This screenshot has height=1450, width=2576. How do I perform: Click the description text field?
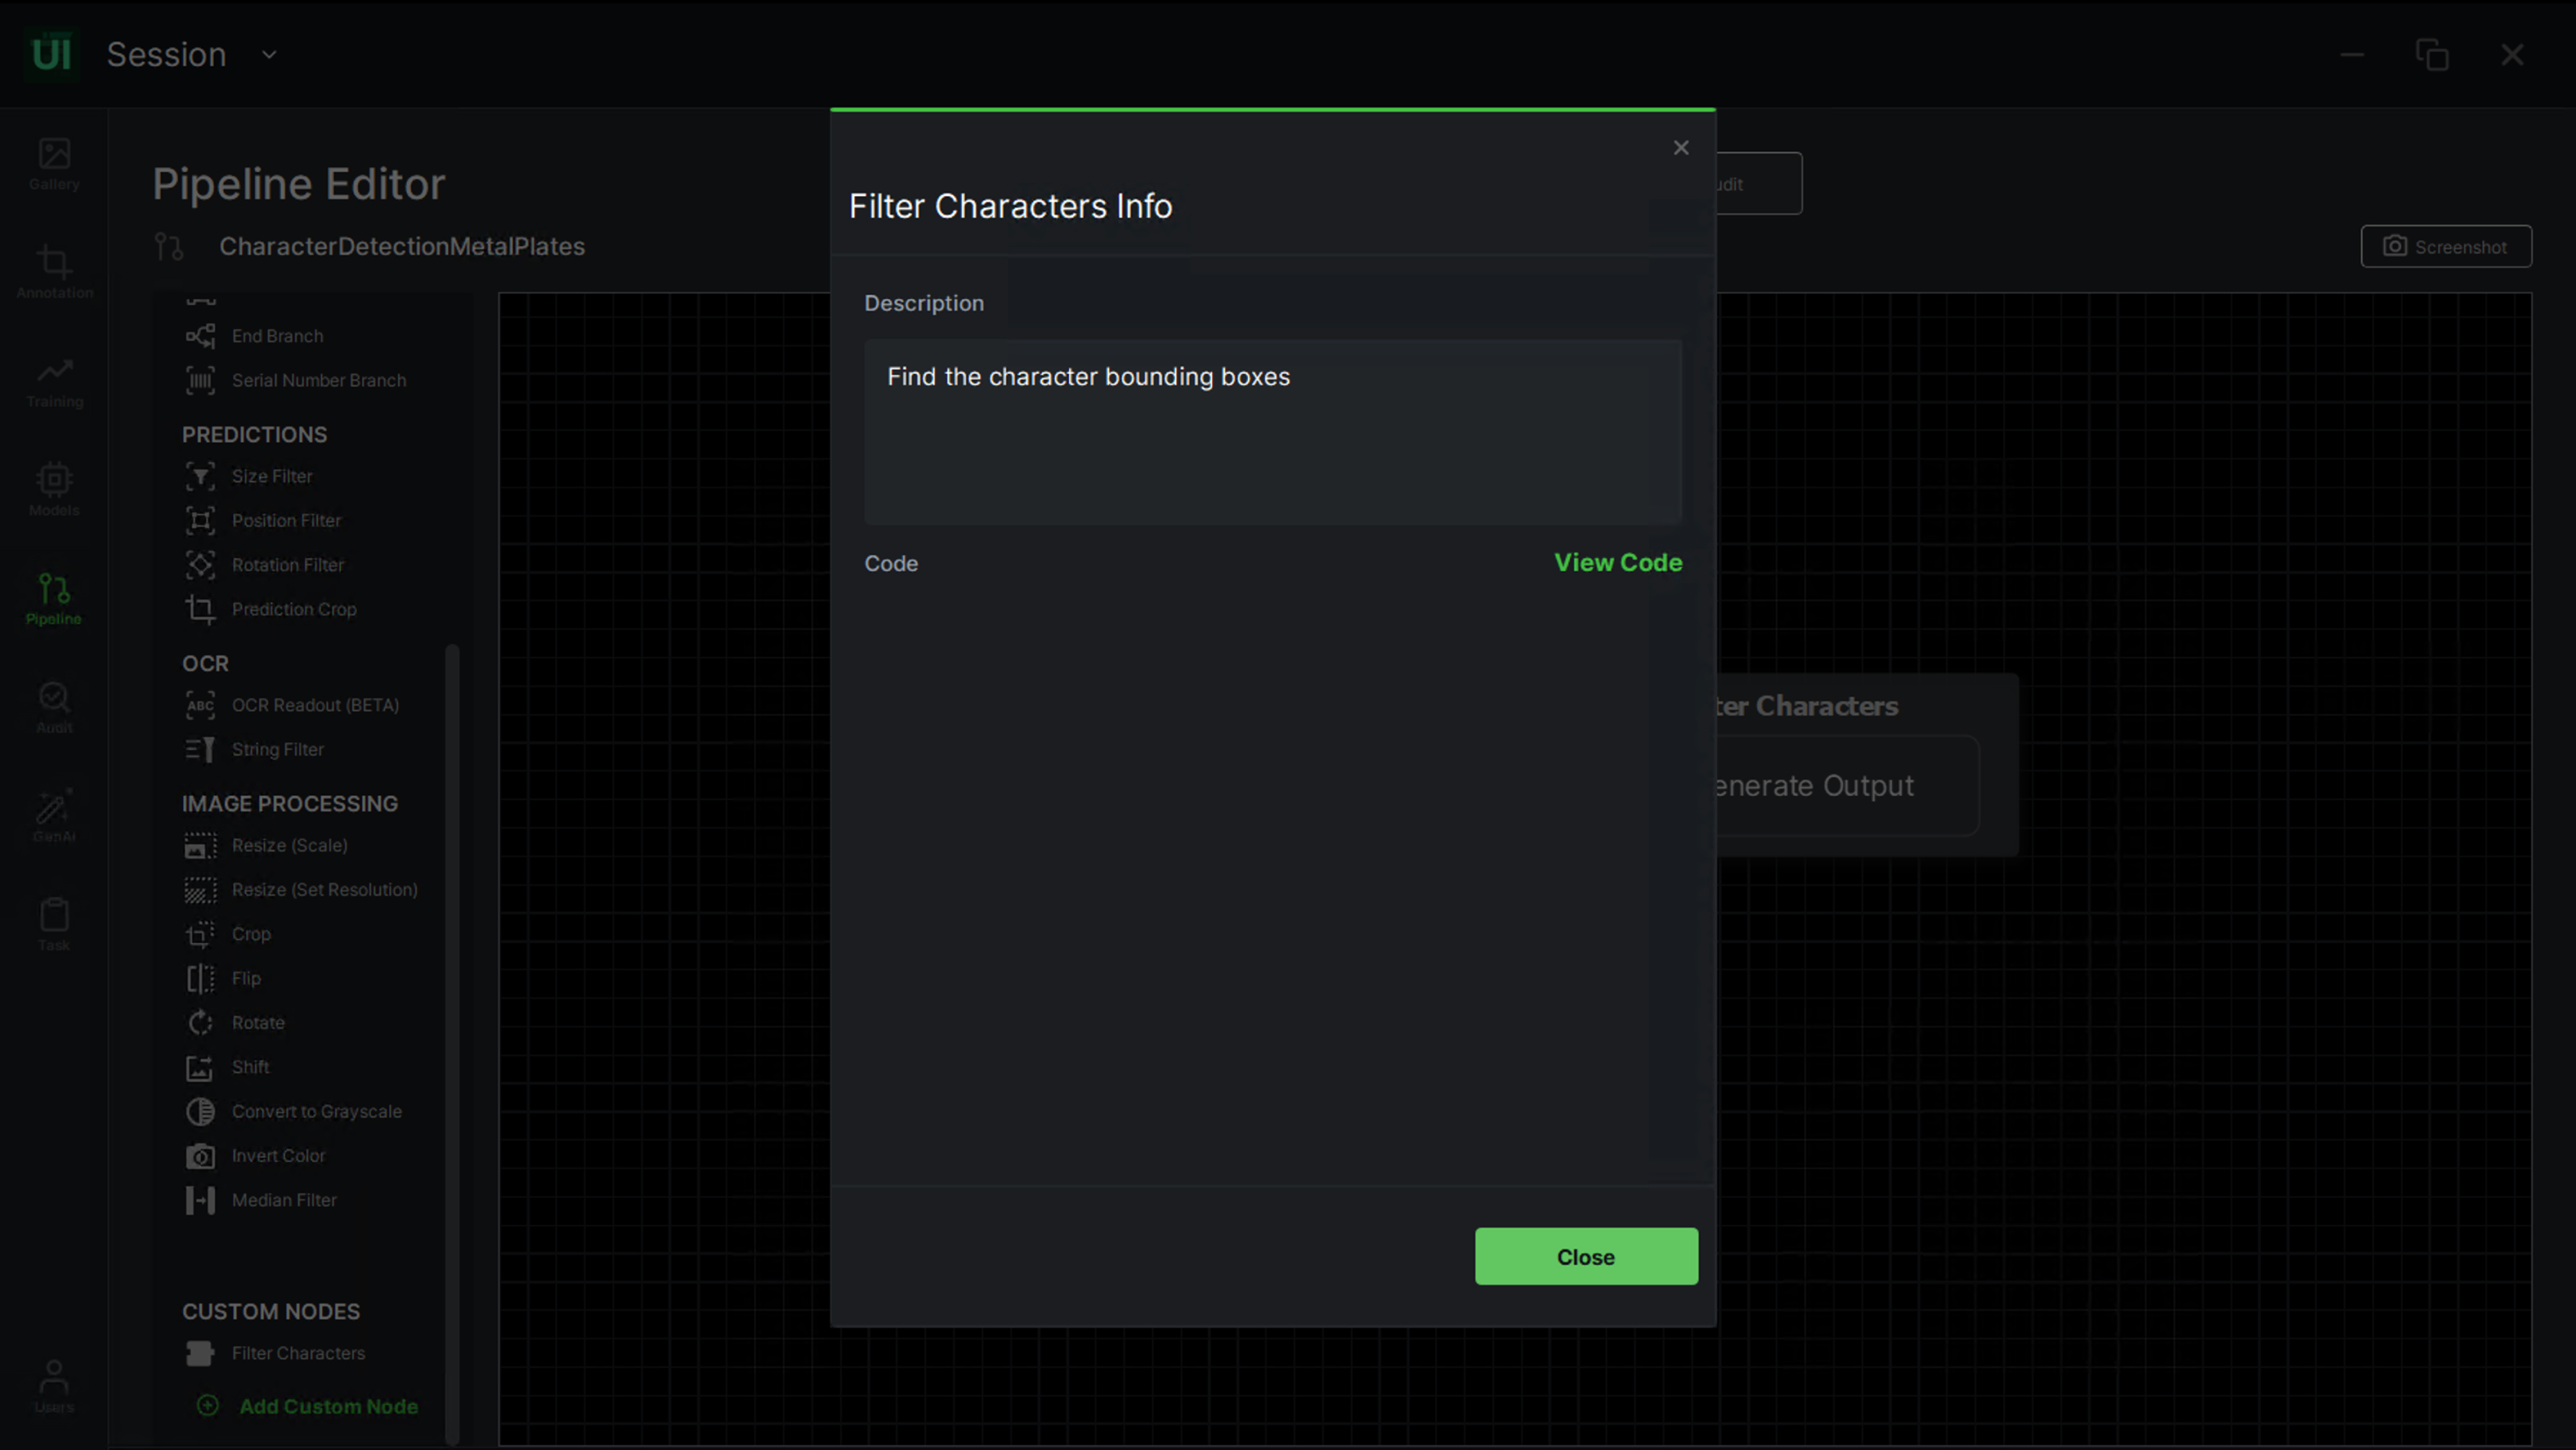point(1273,432)
